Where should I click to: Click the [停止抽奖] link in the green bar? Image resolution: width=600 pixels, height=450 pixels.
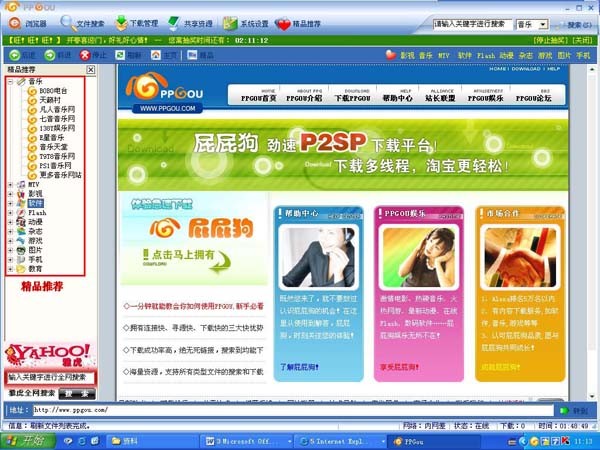[x=551, y=40]
